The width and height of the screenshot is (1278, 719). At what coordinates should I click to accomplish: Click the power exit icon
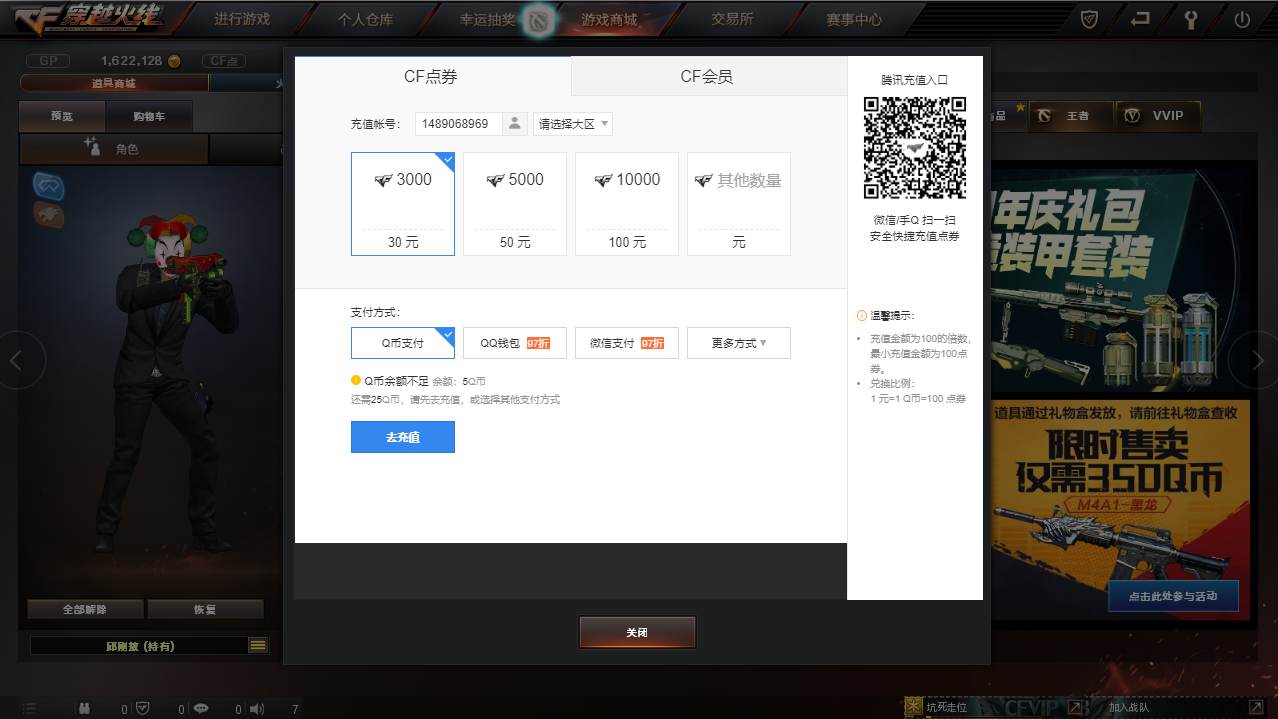coord(1242,18)
